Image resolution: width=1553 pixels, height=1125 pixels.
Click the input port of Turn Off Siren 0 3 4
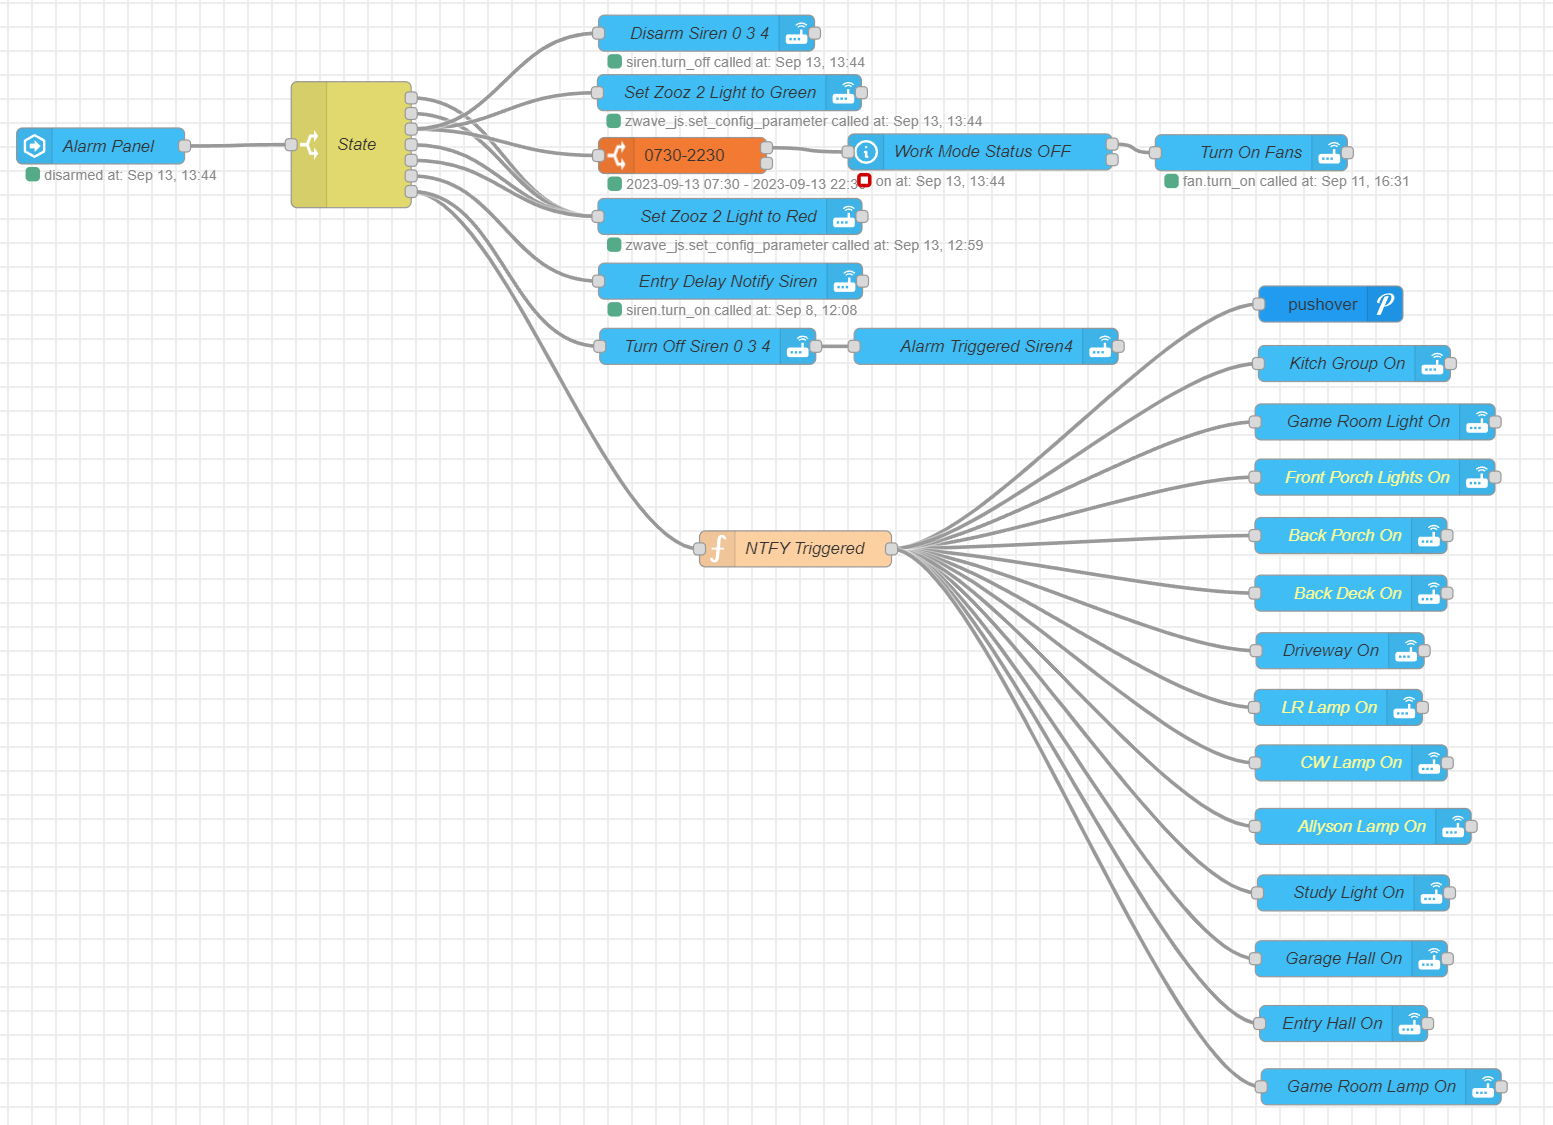pyautogui.click(x=600, y=347)
